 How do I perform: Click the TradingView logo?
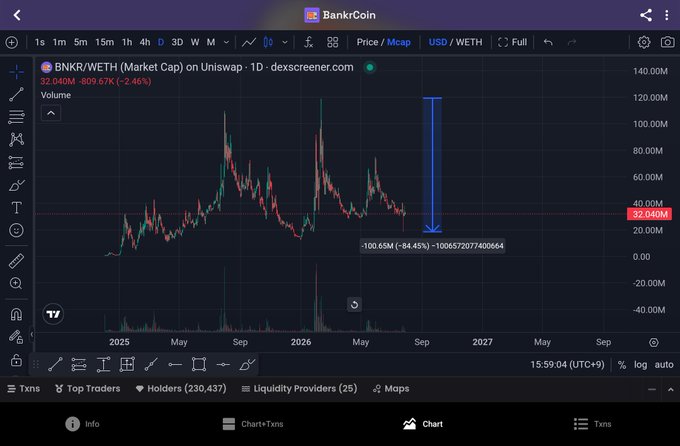tap(53, 314)
